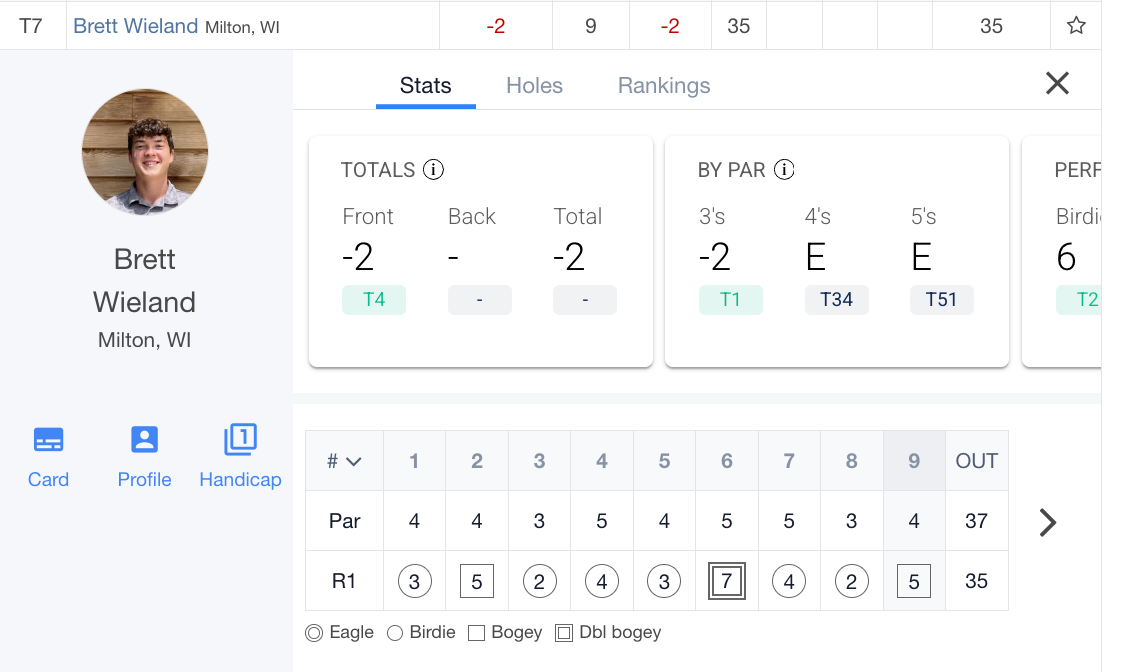This screenshot has width=1124, height=672.
Task: Select hole 7 column header
Action: (789, 461)
